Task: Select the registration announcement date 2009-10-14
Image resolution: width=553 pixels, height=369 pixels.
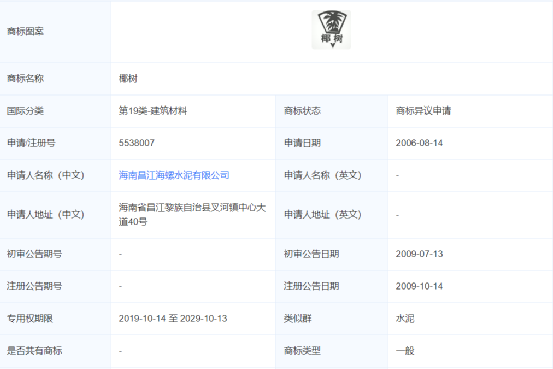Action: coord(419,286)
